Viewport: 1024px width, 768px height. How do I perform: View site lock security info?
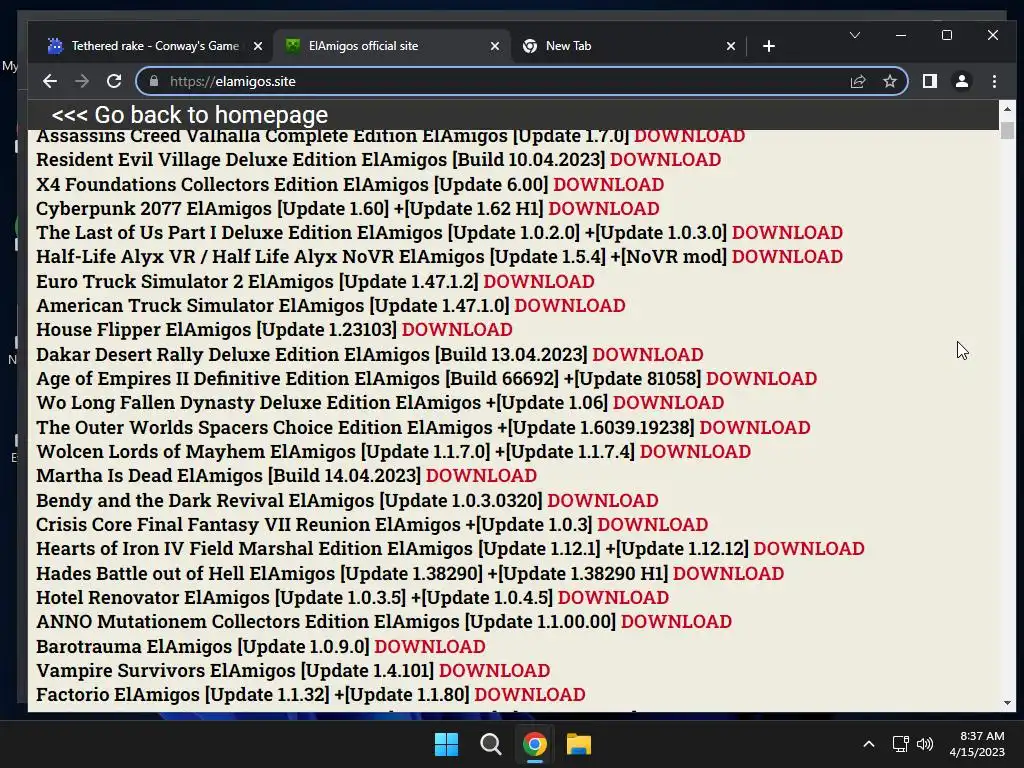[154, 81]
